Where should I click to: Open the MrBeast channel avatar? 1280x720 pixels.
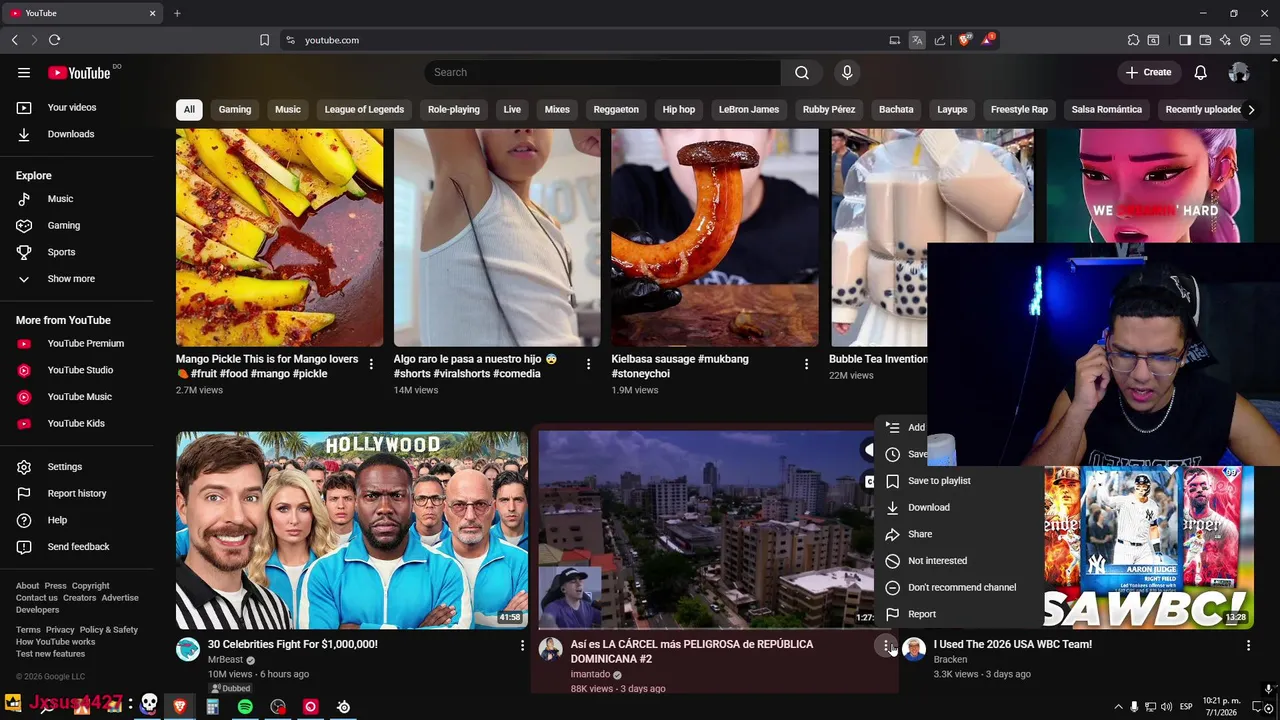coord(188,650)
